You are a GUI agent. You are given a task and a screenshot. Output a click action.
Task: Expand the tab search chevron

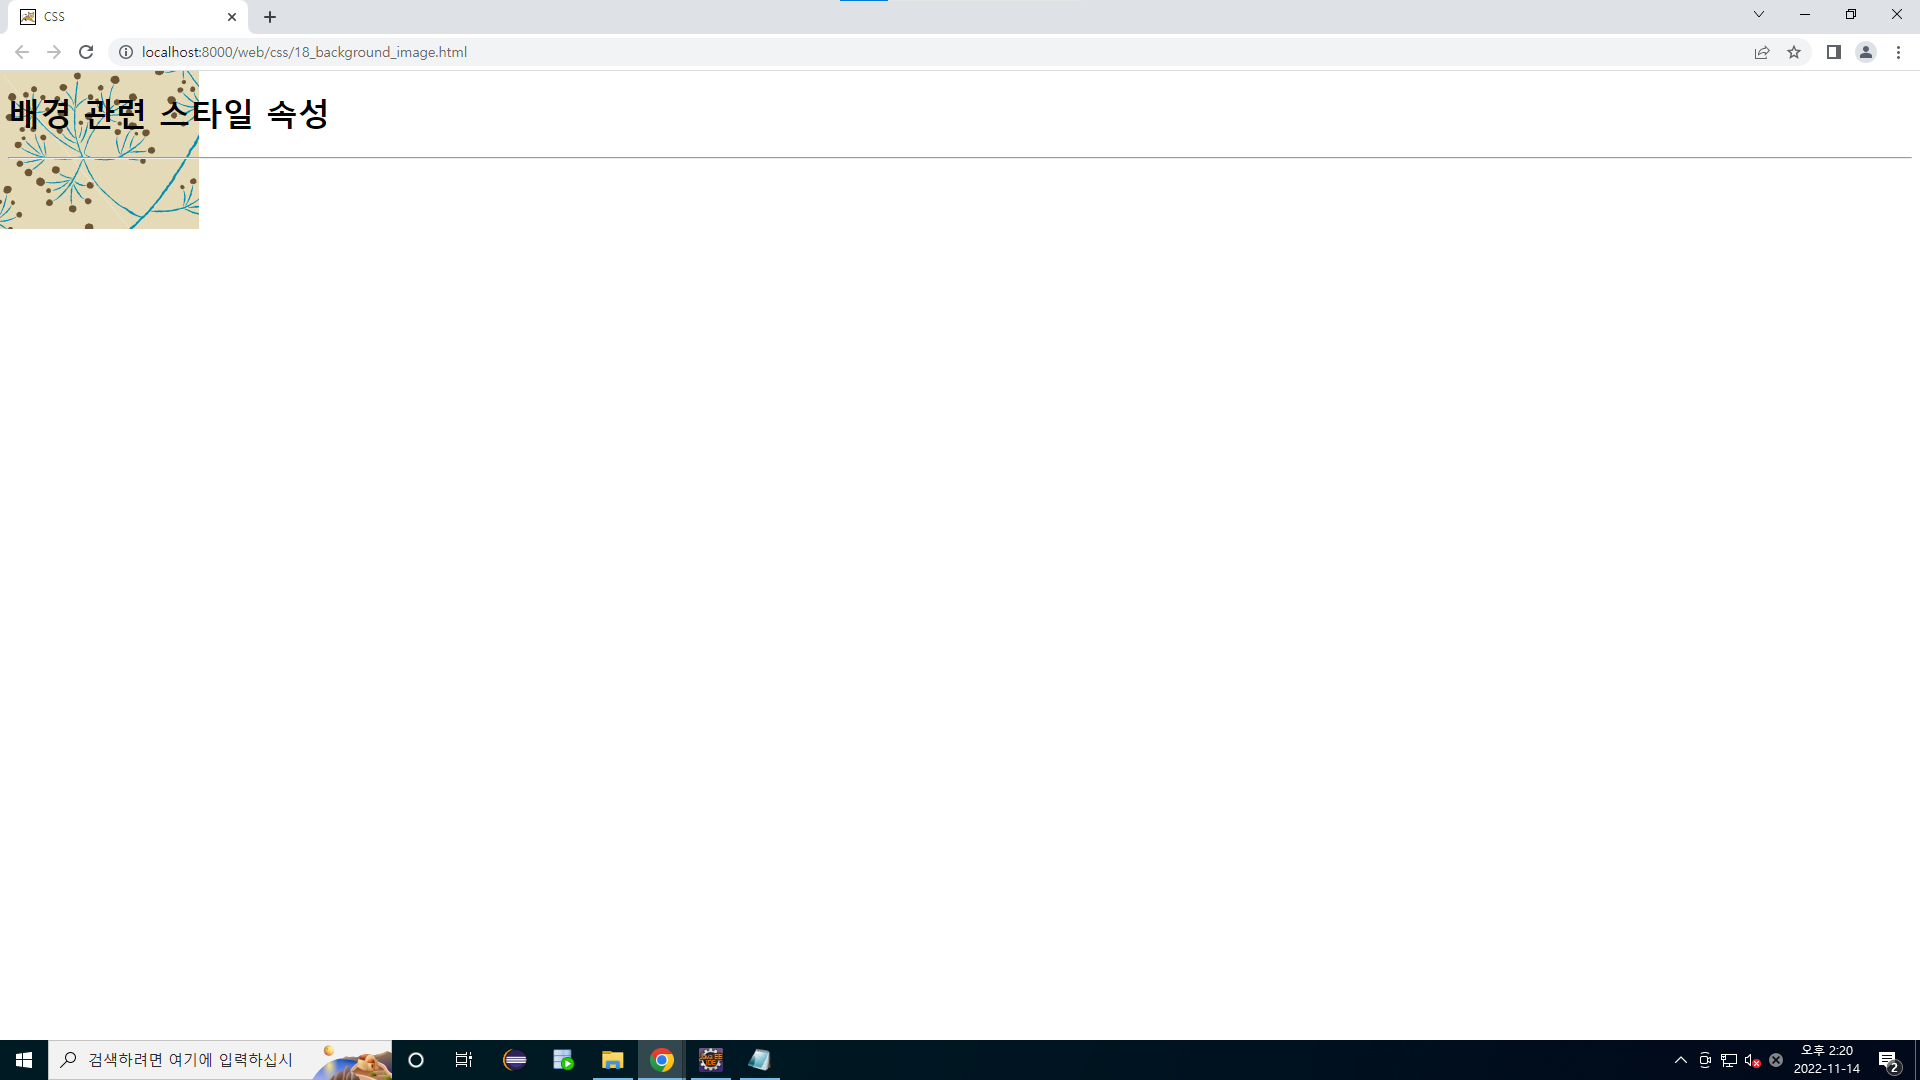[x=1758, y=14]
